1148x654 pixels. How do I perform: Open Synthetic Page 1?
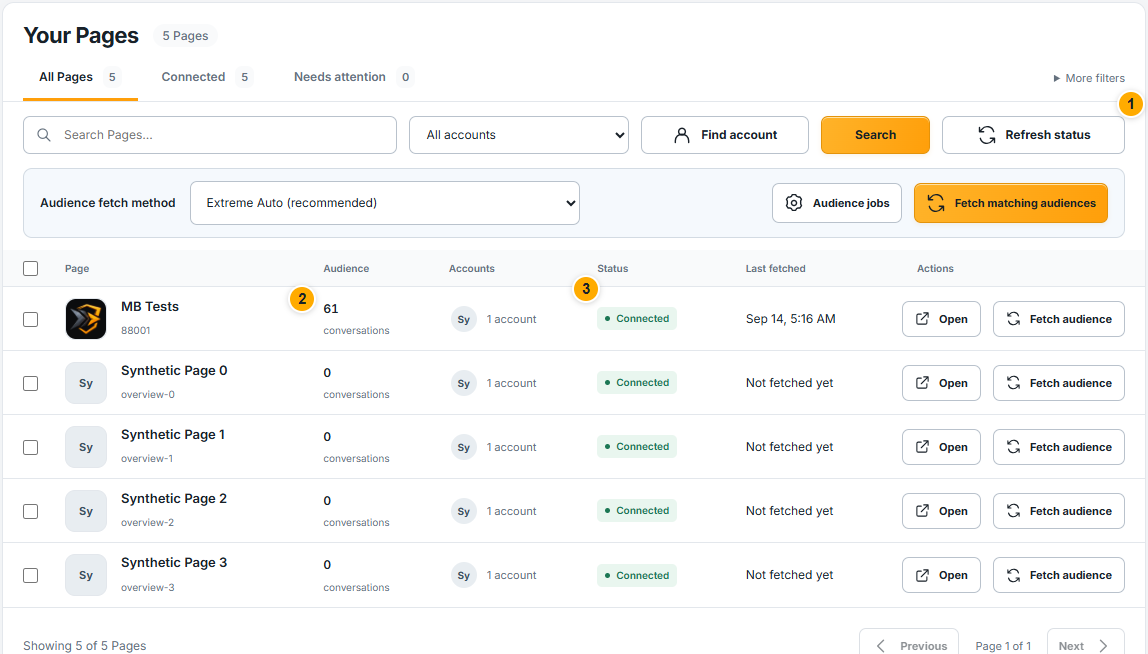[941, 447]
